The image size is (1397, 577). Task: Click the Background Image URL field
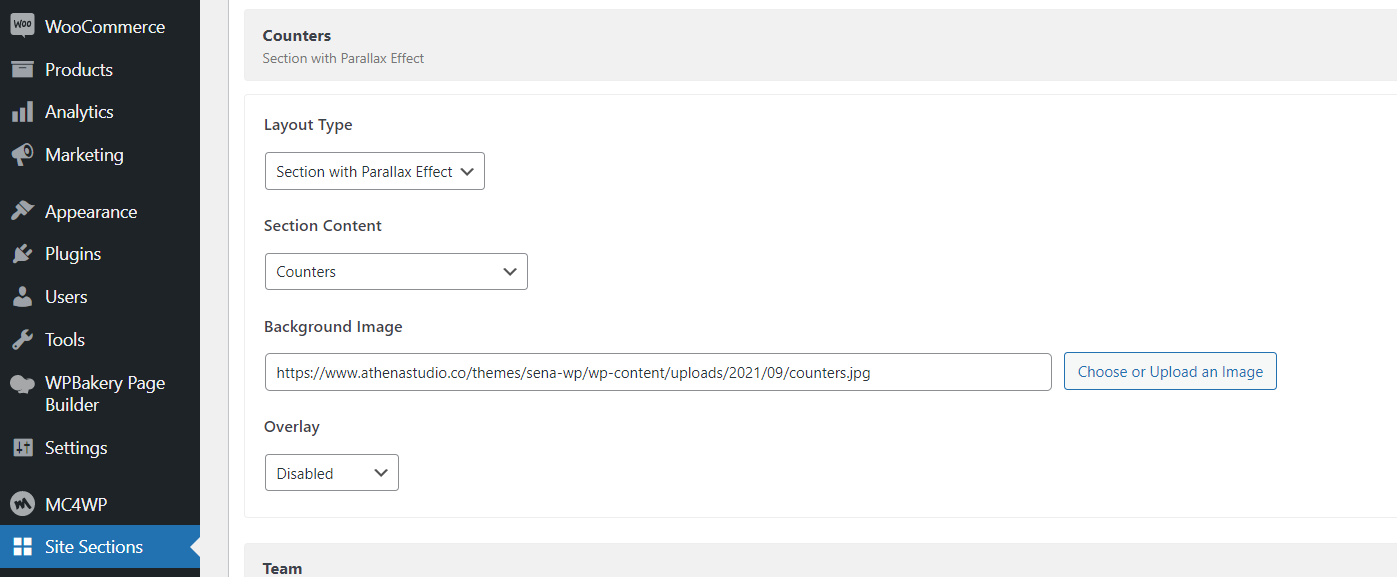click(658, 372)
